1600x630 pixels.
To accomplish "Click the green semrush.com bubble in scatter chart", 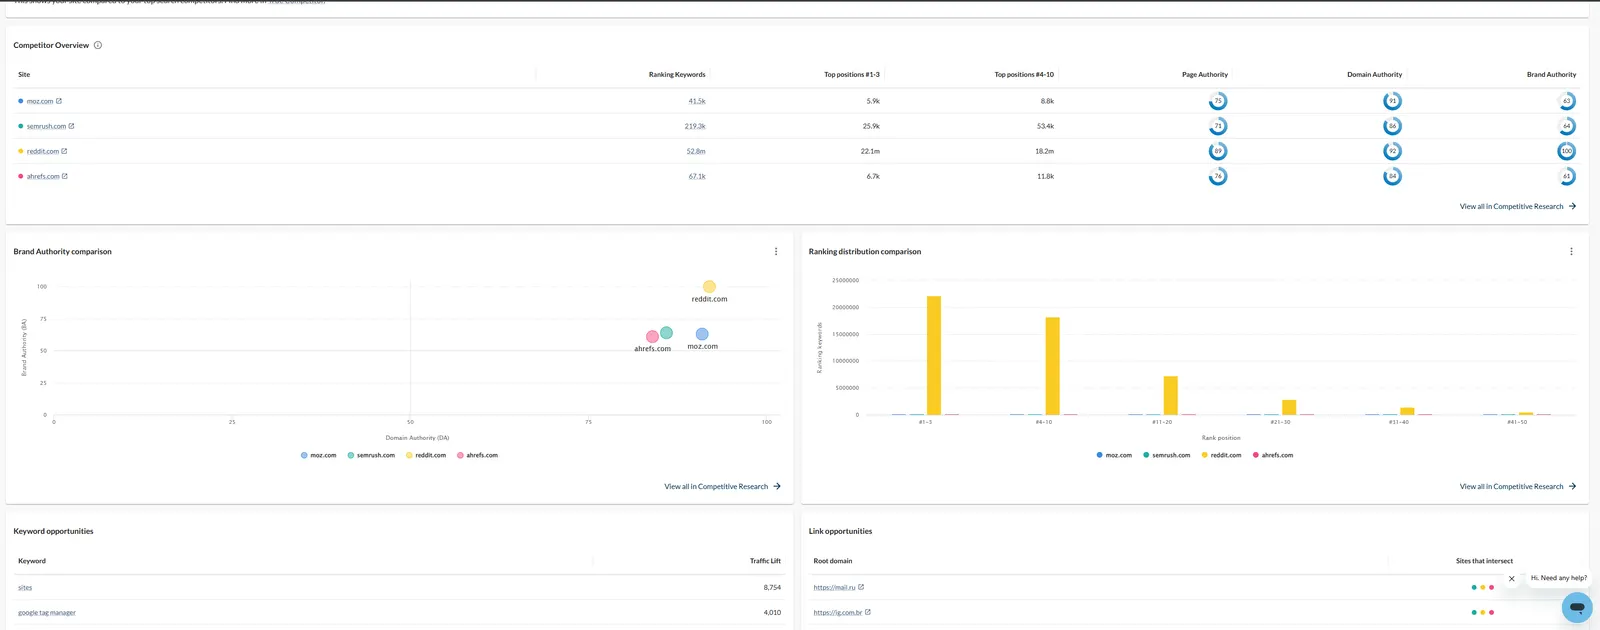I will pyautogui.click(x=666, y=333).
